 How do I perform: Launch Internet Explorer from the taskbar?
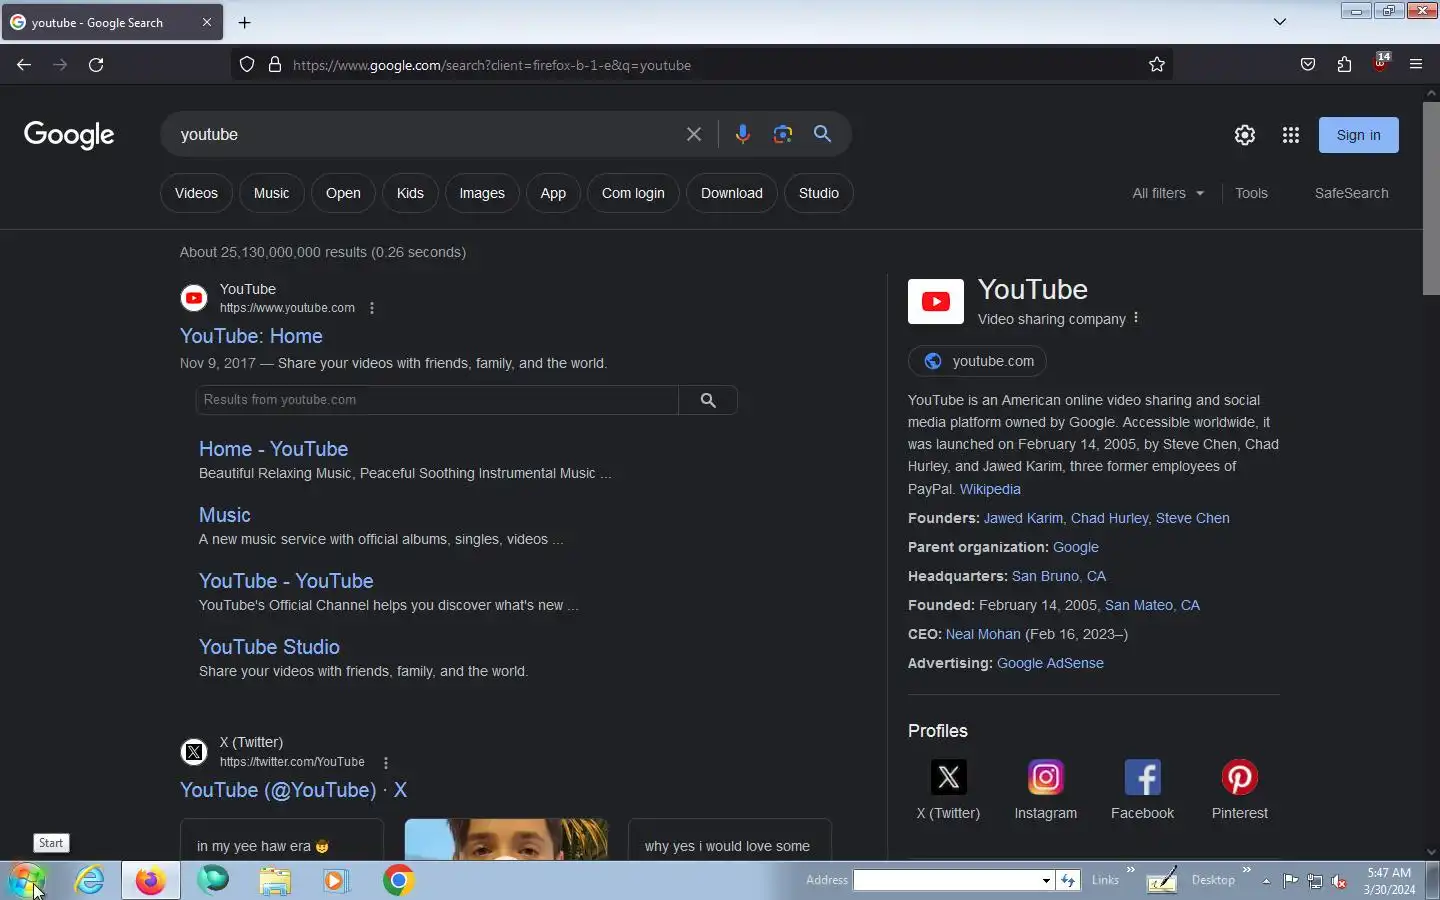90,880
